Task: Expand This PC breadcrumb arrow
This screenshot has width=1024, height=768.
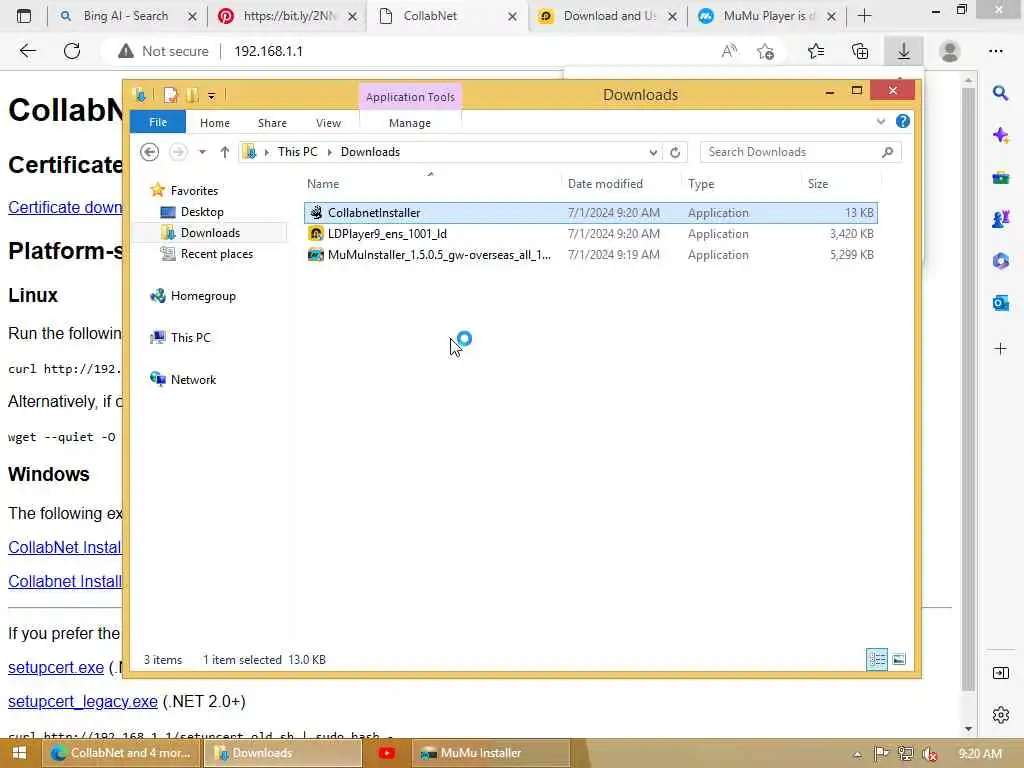Action: (329, 152)
